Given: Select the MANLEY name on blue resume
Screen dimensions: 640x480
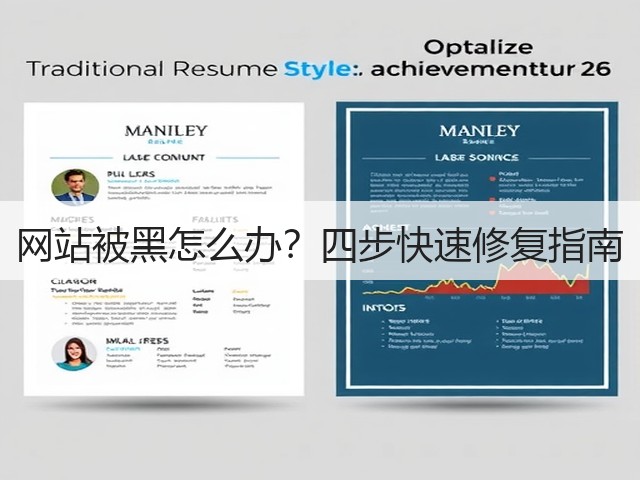Looking at the screenshot, I should coord(479,131).
